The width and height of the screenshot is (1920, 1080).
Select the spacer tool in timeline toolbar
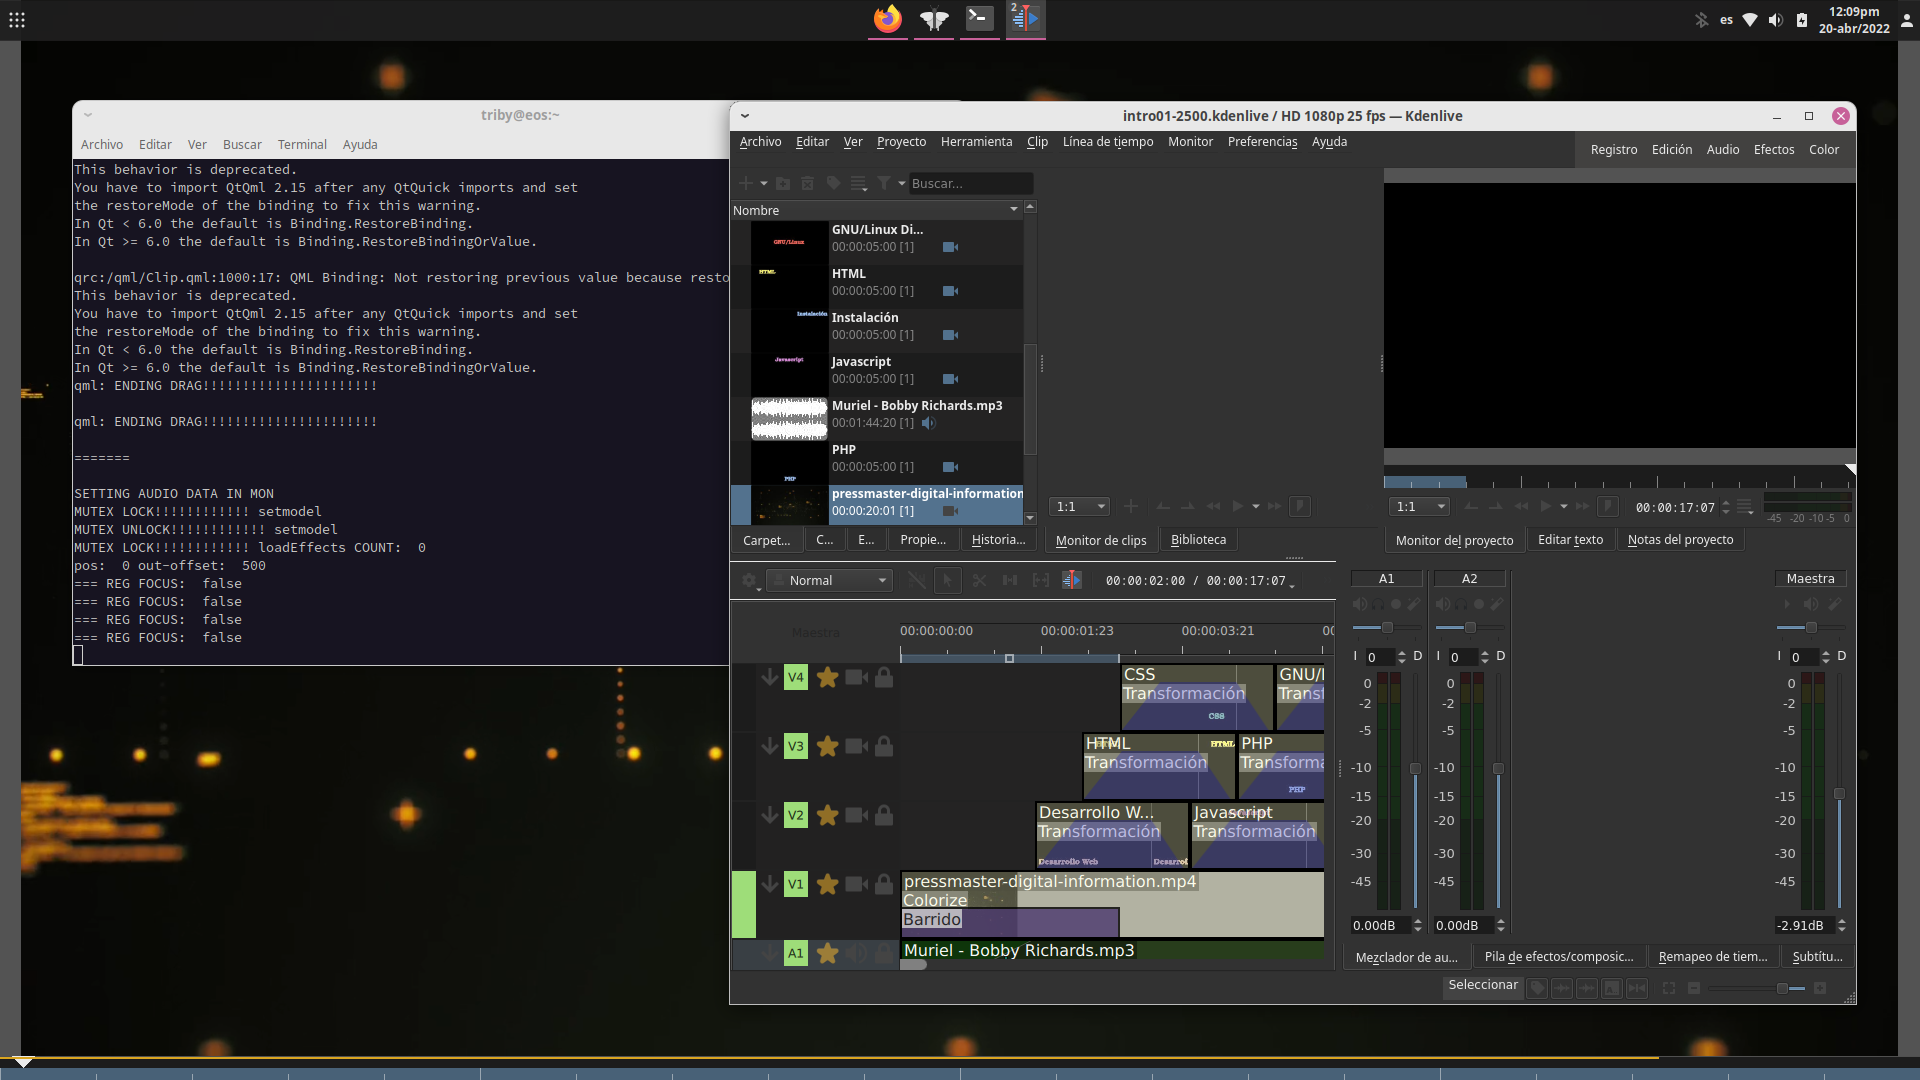coord(1010,580)
